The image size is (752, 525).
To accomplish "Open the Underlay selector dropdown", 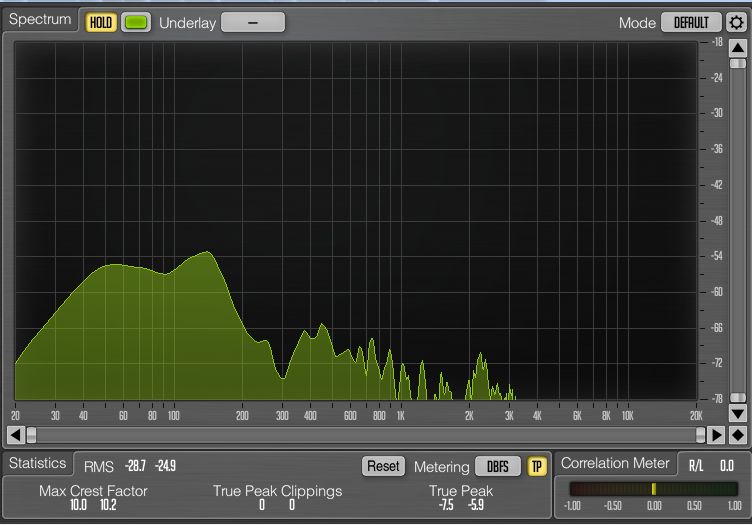I will point(252,22).
